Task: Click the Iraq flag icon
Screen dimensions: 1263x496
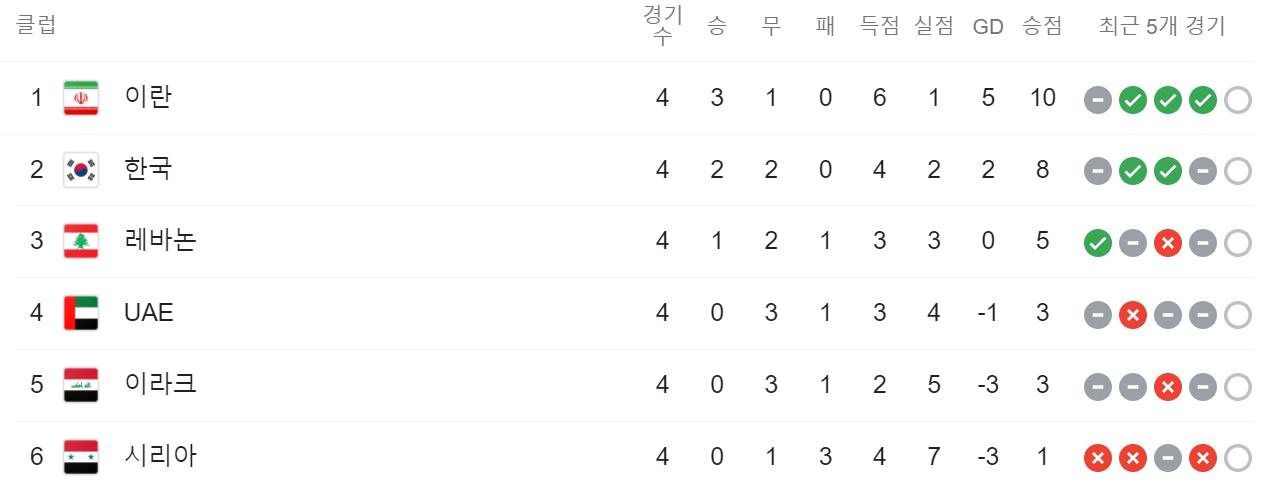Action: click(80, 385)
